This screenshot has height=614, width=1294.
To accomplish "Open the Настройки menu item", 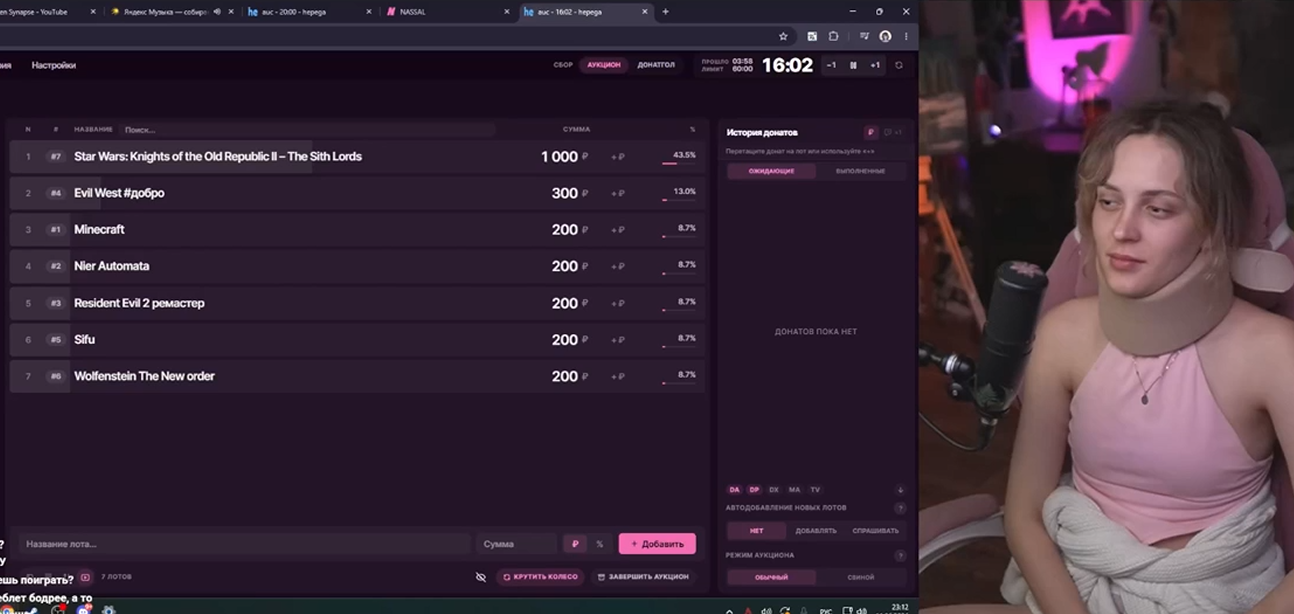I will click(54, 65).
